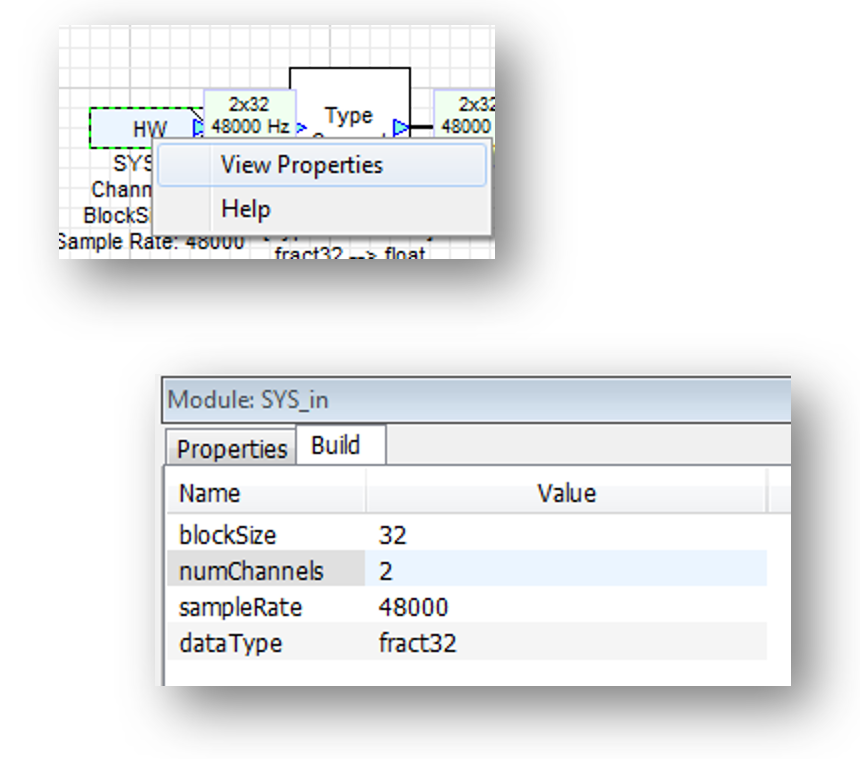Click the HW block output pin

tap(198, 128)
